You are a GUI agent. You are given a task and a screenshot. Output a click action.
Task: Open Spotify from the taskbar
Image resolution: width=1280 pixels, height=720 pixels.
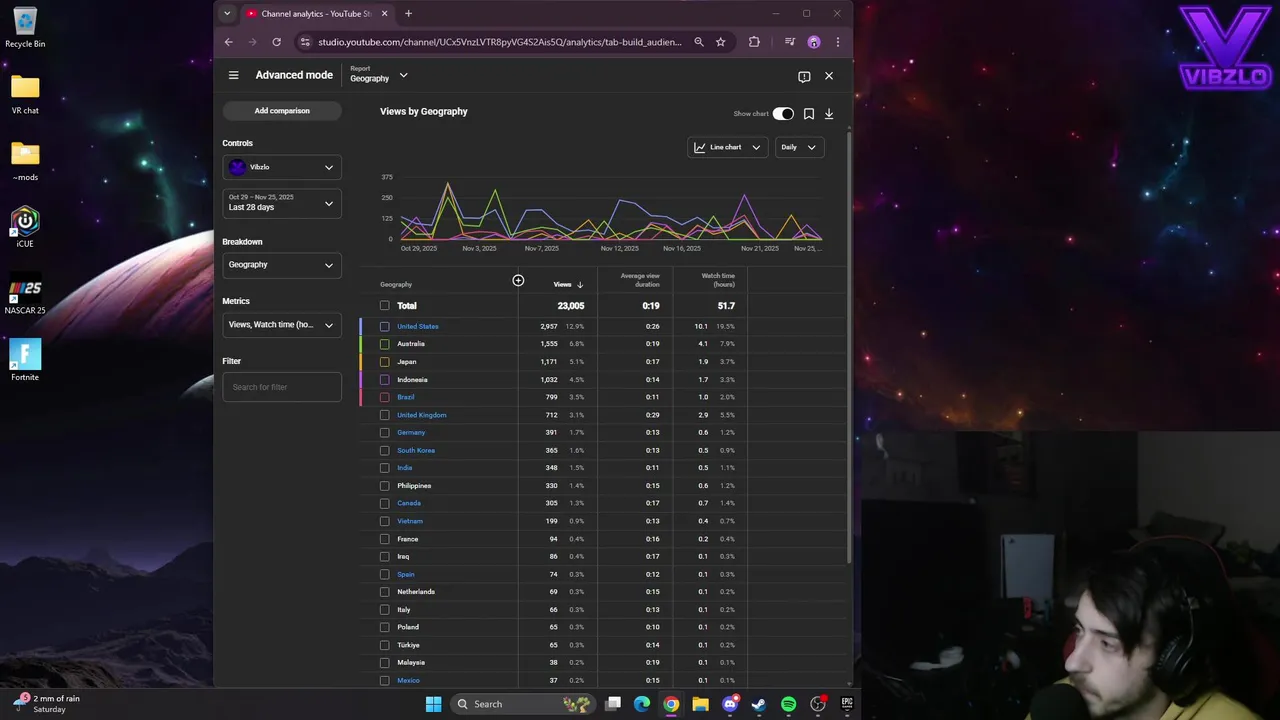(x=788, y=704)
